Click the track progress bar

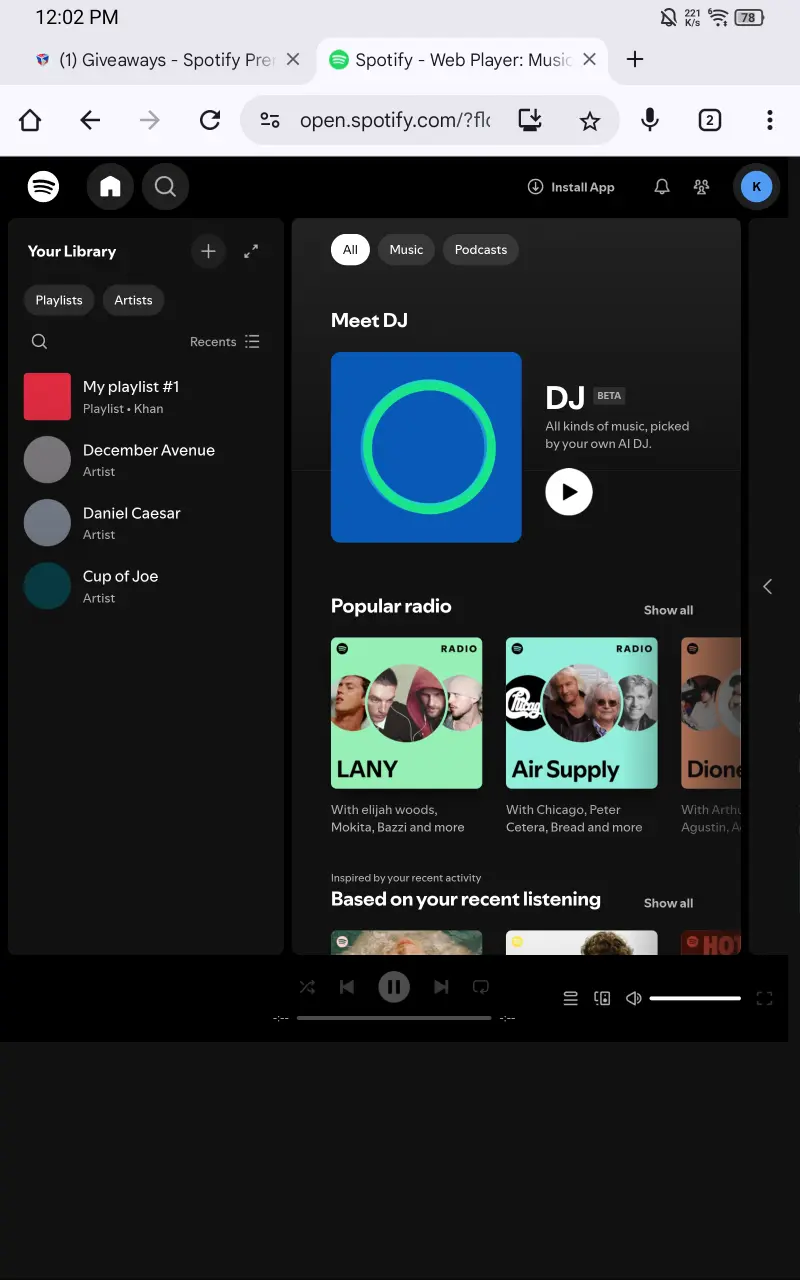[x=394, y=1018]
